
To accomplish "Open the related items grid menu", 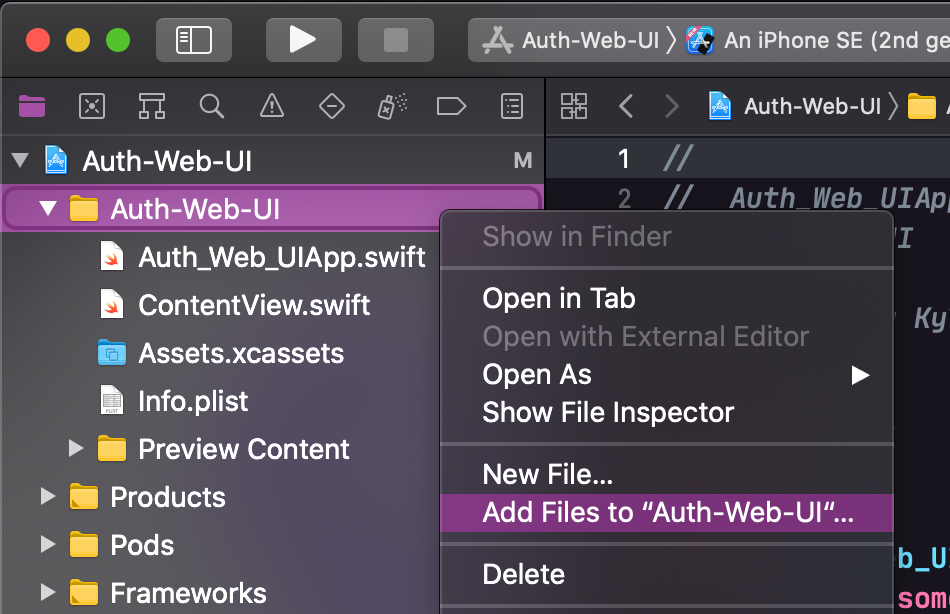I will pyautogui.click(x=574, y=106).
